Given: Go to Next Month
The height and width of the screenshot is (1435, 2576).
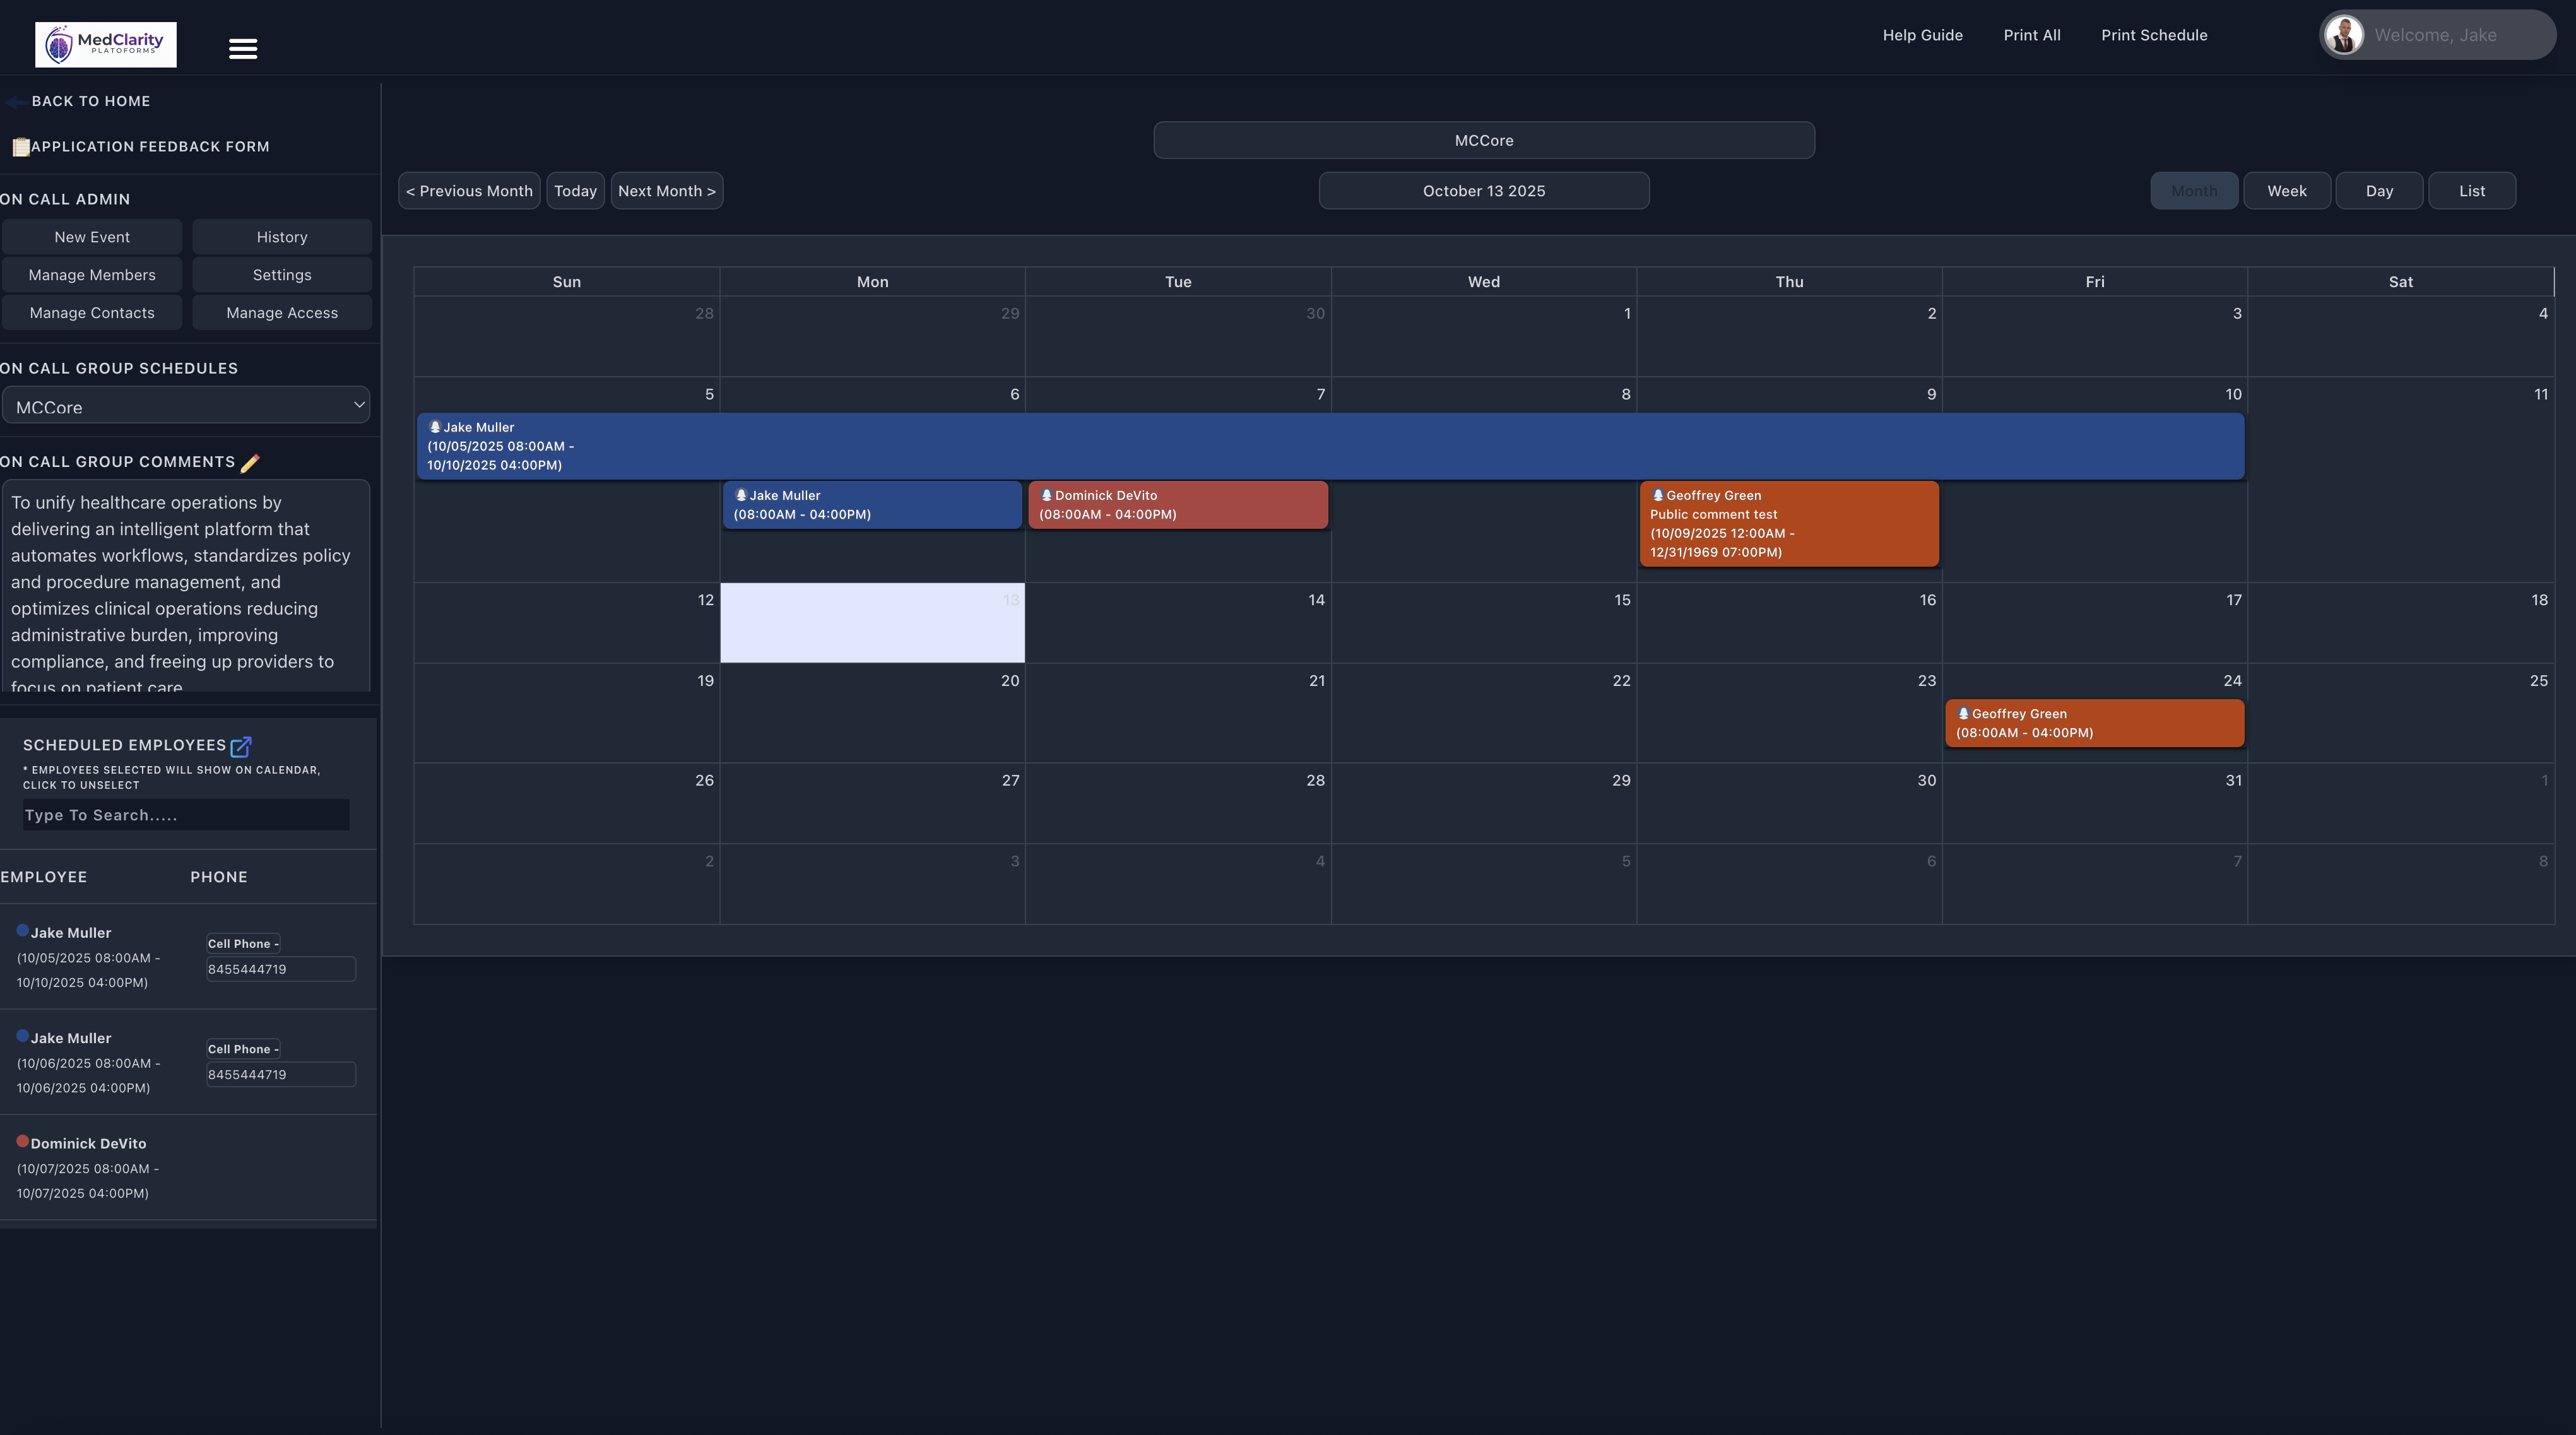Looking at the screenshot, I should pyautogui.click(x=666, y=191).
